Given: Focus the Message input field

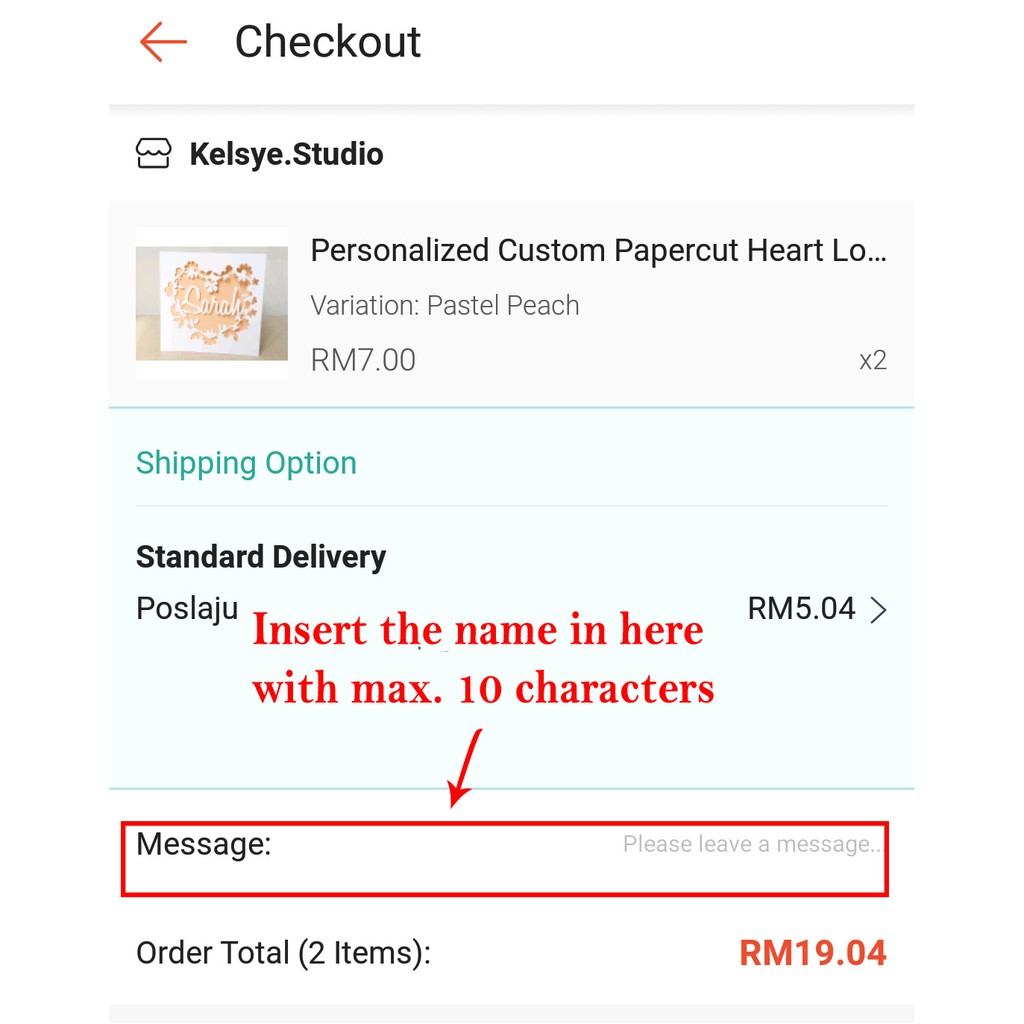Looking at the screenshot, I should point(505,859).
